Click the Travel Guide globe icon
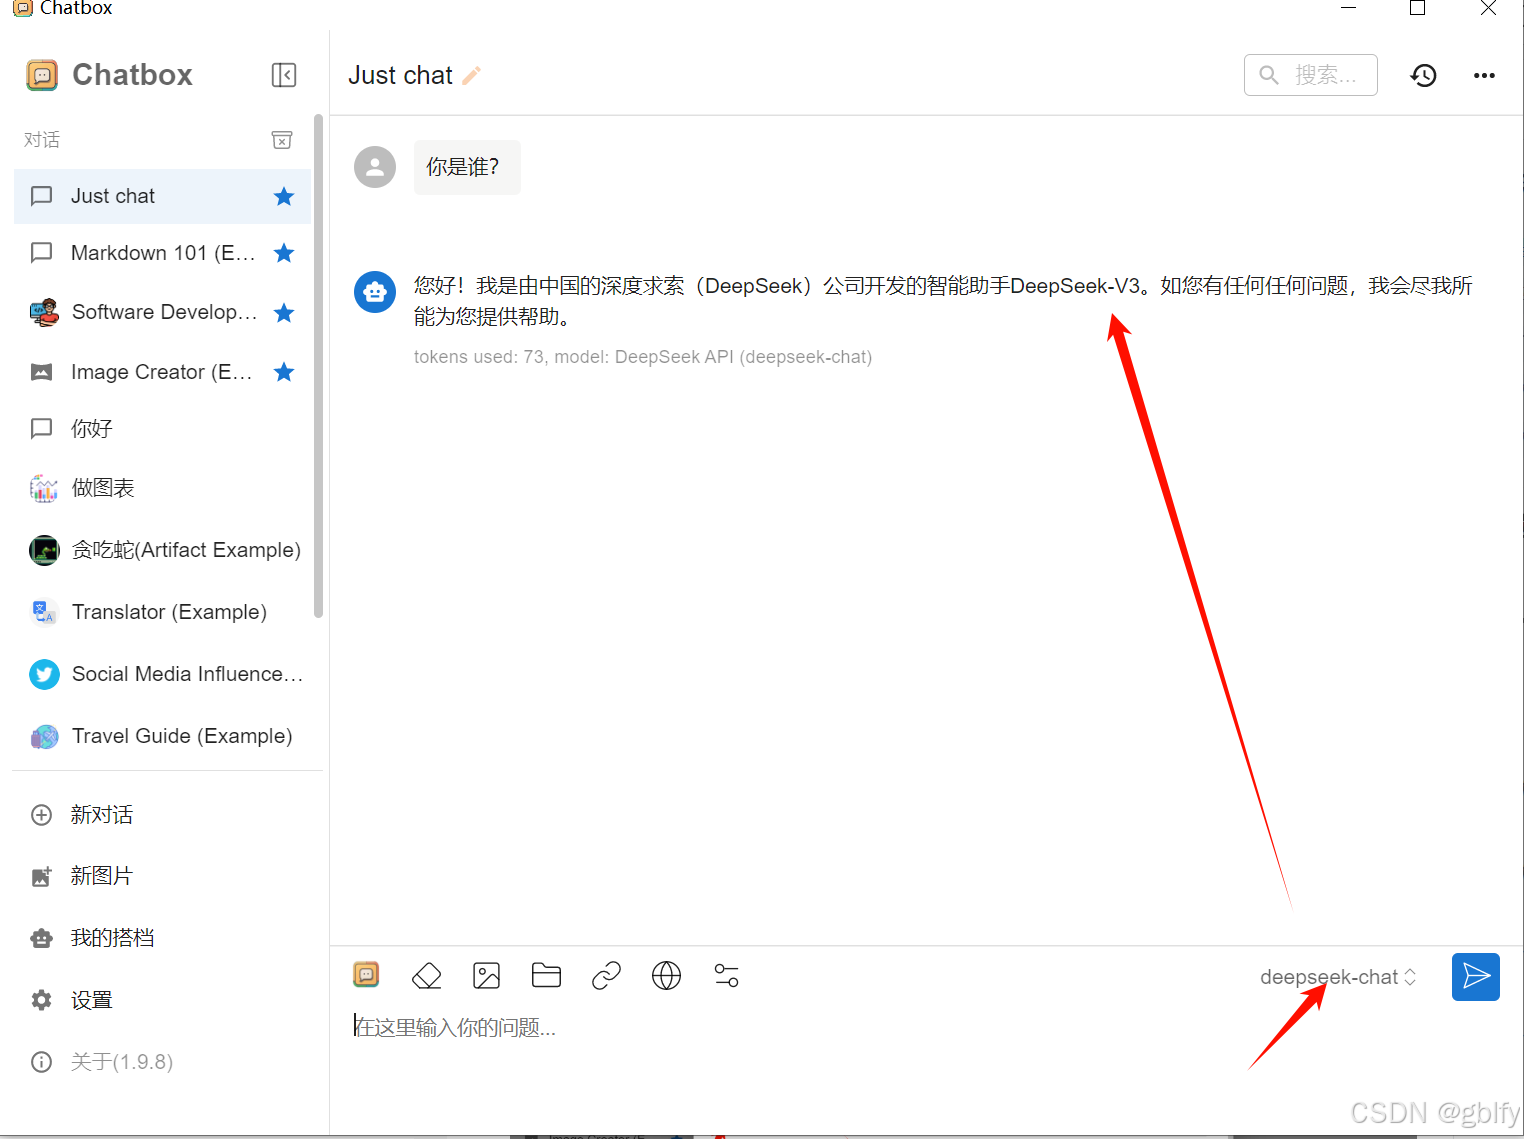This screenshot has width=1524, height=1139. 43,737
